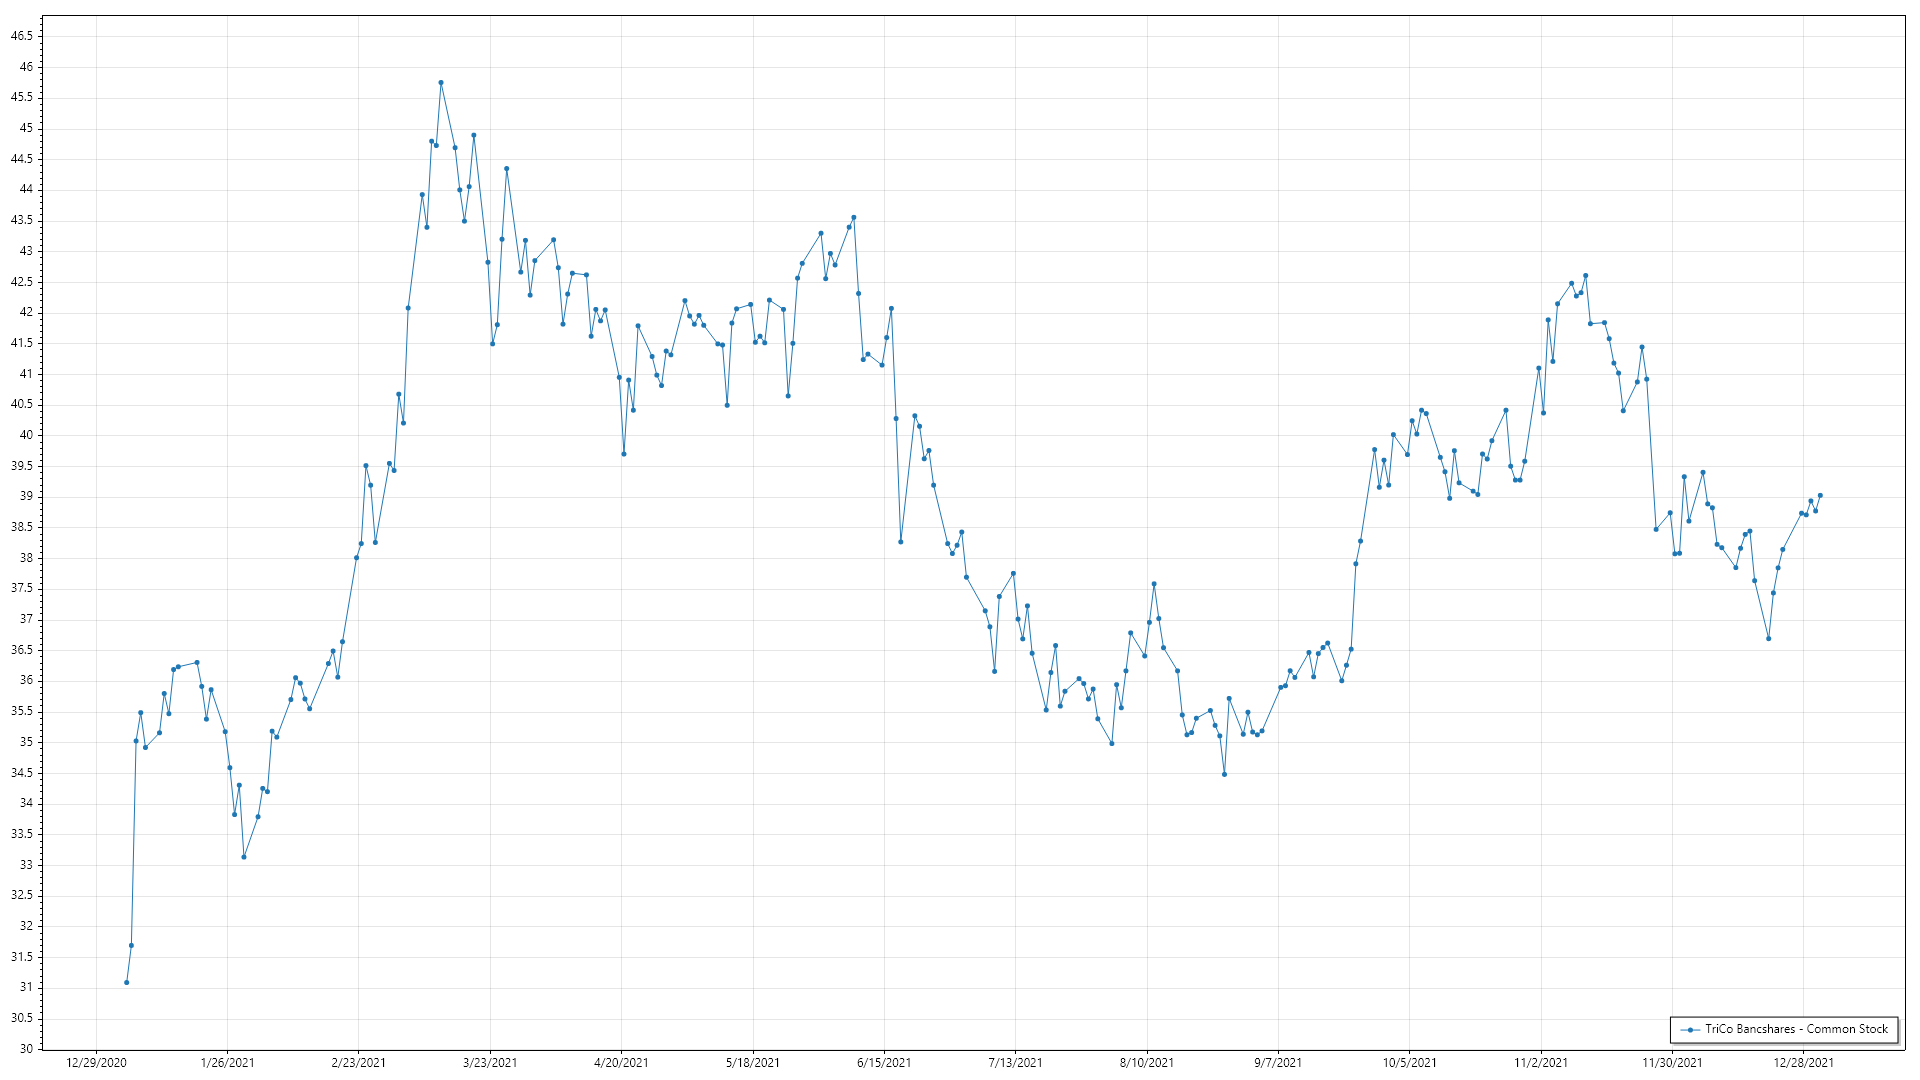1920x1080 pixels.
Task: Click the 40 y-axis label
Action: tap(26, 435)
